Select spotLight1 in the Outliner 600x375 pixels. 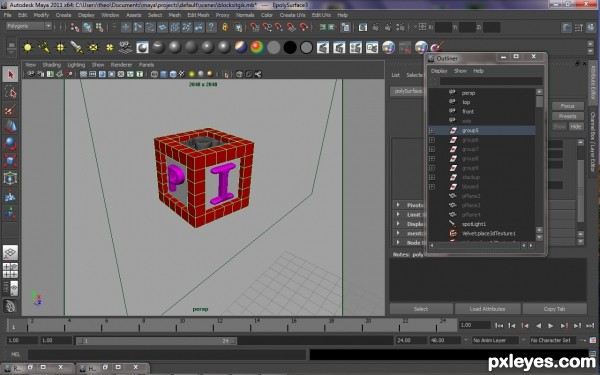474,224
